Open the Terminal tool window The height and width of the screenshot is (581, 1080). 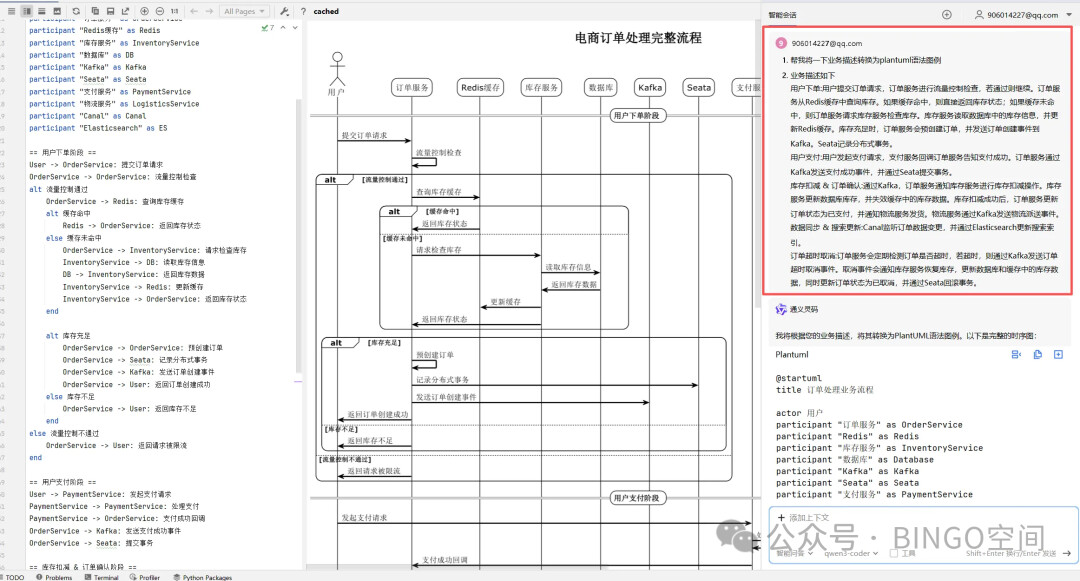pos(102,577)
